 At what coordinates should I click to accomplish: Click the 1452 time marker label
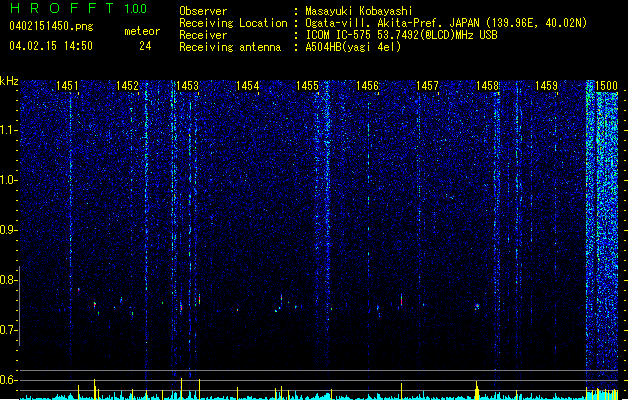(127, 86)
